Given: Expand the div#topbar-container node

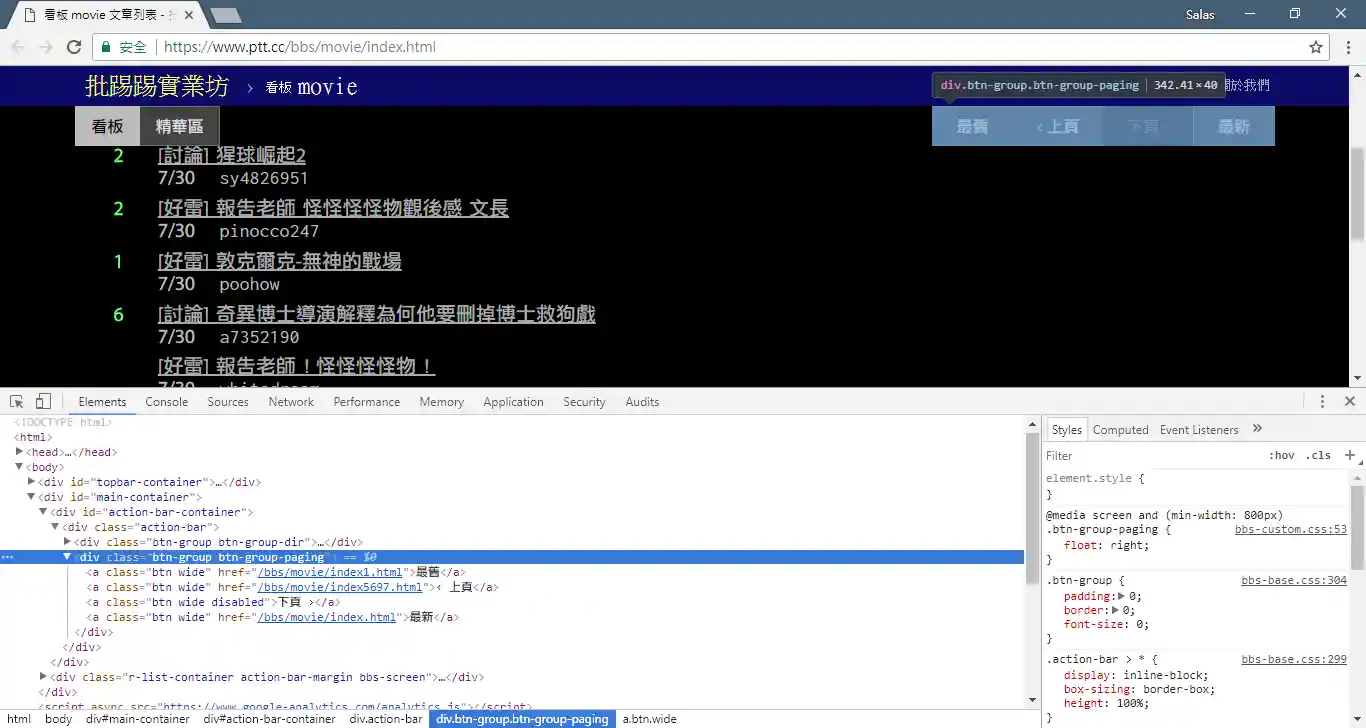Looking at the screenshot, I should click(31, 482).
